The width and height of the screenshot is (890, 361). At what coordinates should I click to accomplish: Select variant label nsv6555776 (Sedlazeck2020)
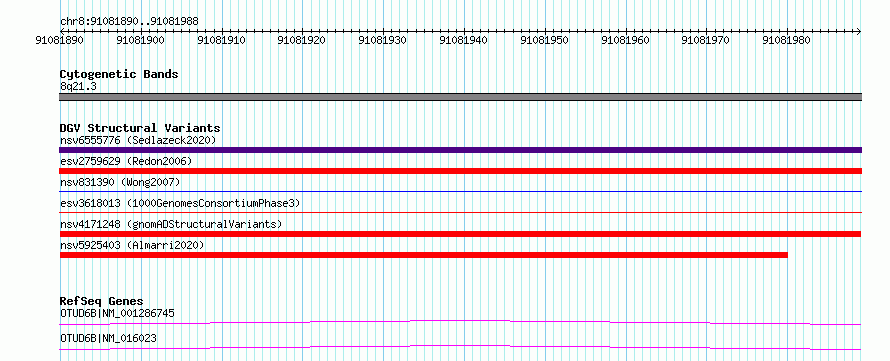coord(138,140)
